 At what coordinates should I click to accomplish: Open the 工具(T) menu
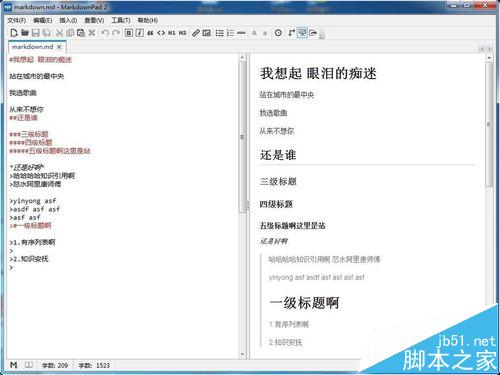point(121,20)
